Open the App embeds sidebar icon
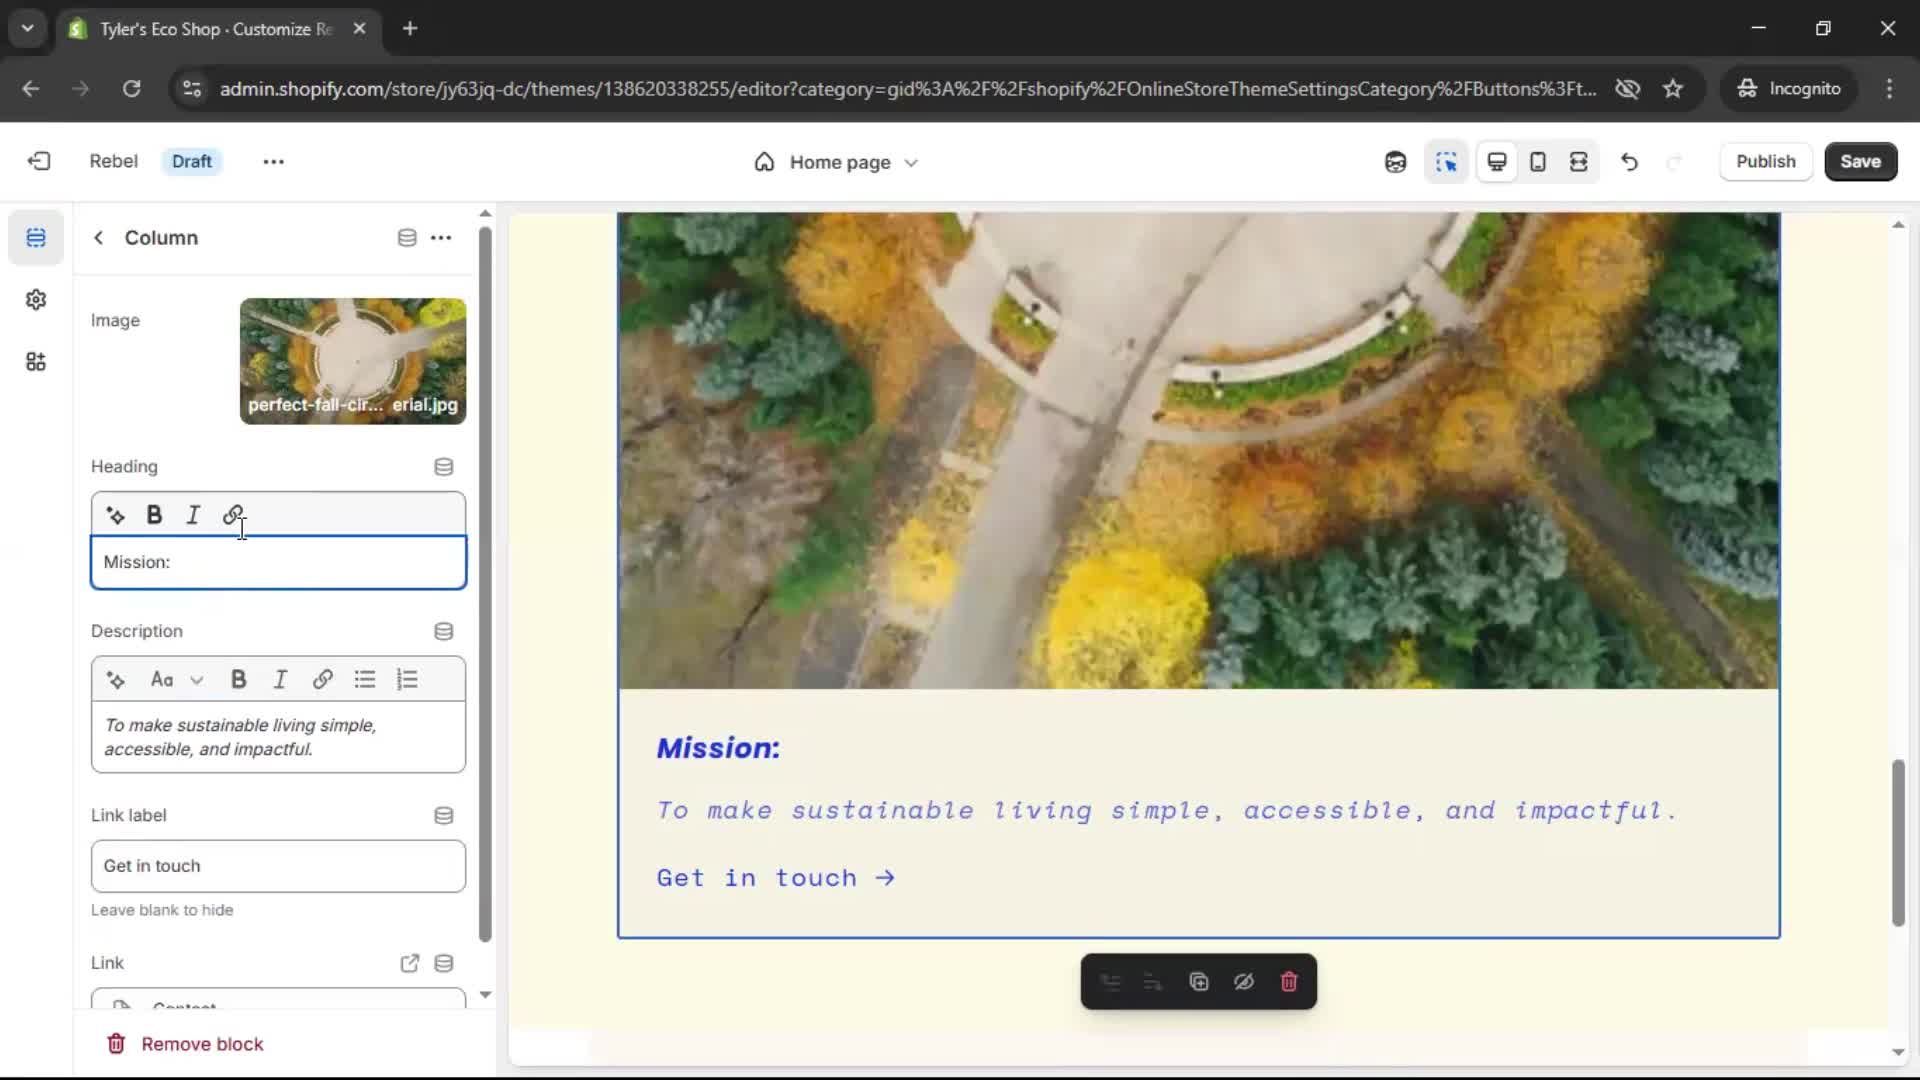This screenshot has height=1080, width=1920. (36, 362)
